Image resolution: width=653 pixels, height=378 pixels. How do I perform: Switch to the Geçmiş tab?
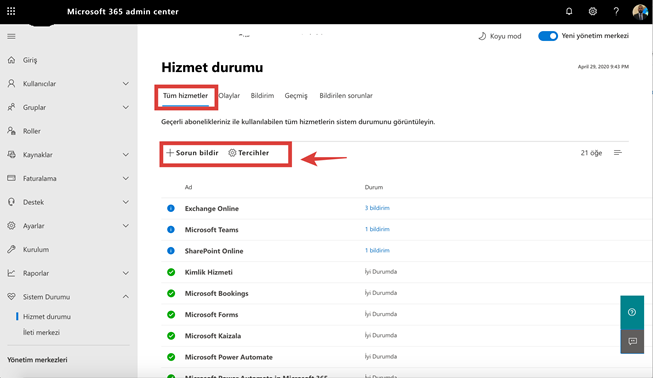point(296,96)
